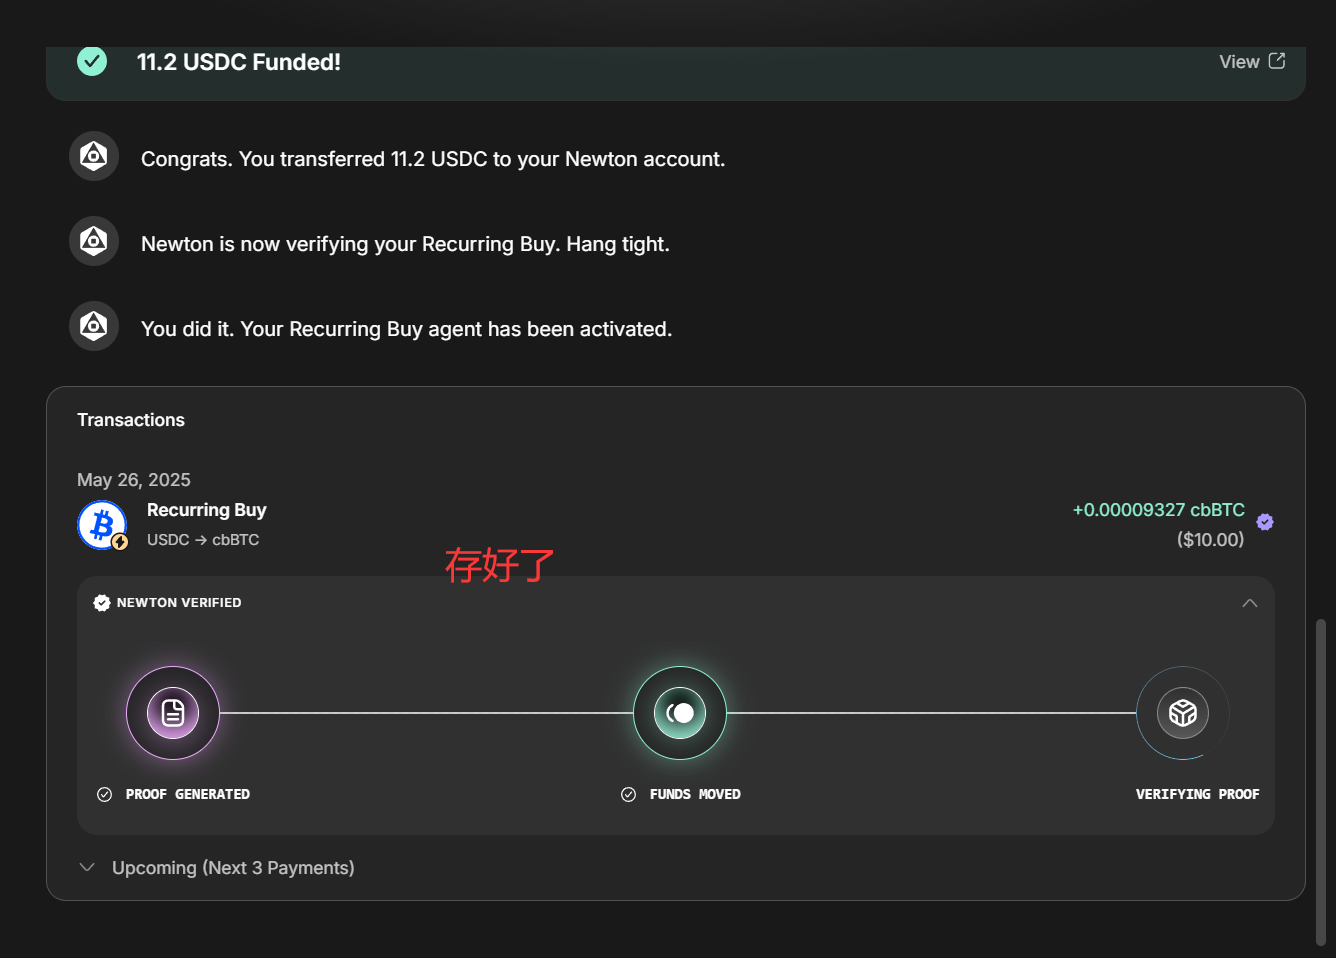This screenshot has width=1336, height=958.
Task: Click the May 26, 2025 date
Action: click(x=134, y=480)
